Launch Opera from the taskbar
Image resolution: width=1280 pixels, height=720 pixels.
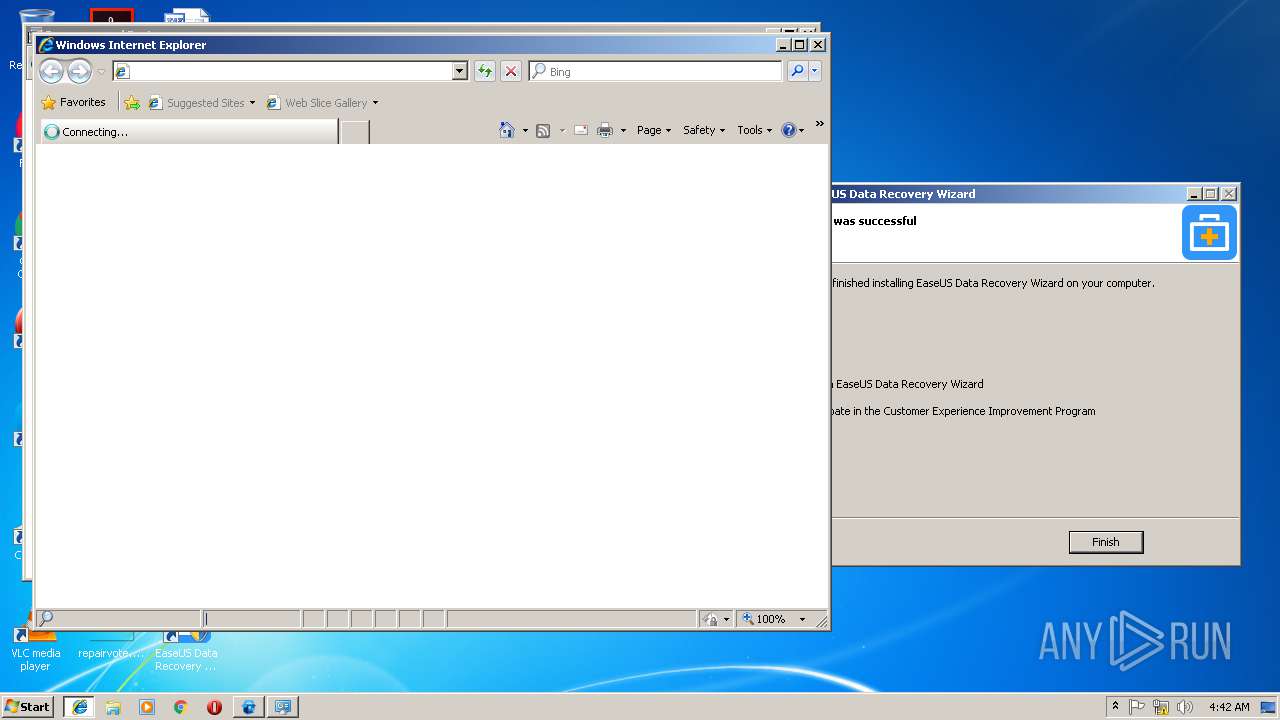214,706
